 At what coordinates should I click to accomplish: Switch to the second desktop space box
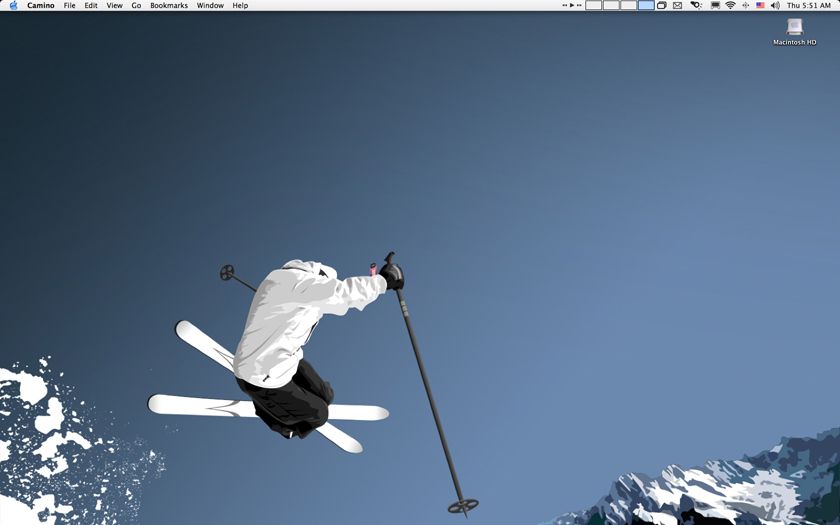(x=611, y=5)
